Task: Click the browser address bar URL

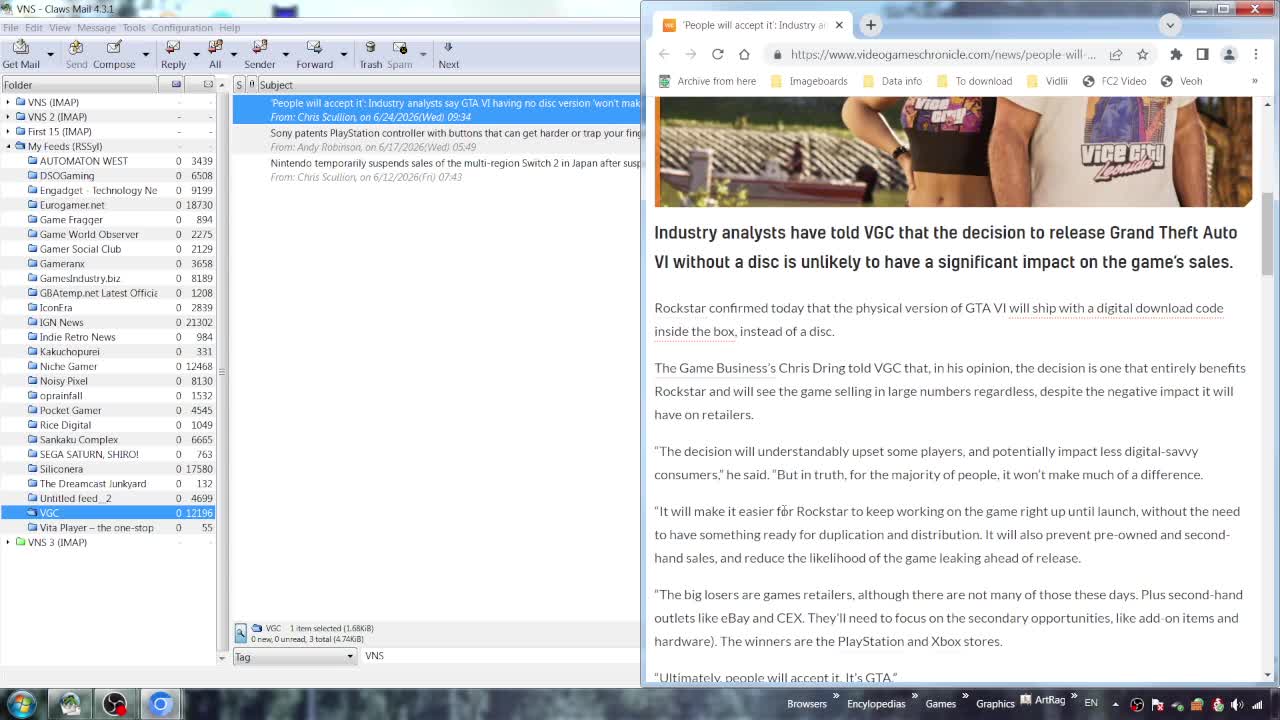Action: [x=942, y=54]
